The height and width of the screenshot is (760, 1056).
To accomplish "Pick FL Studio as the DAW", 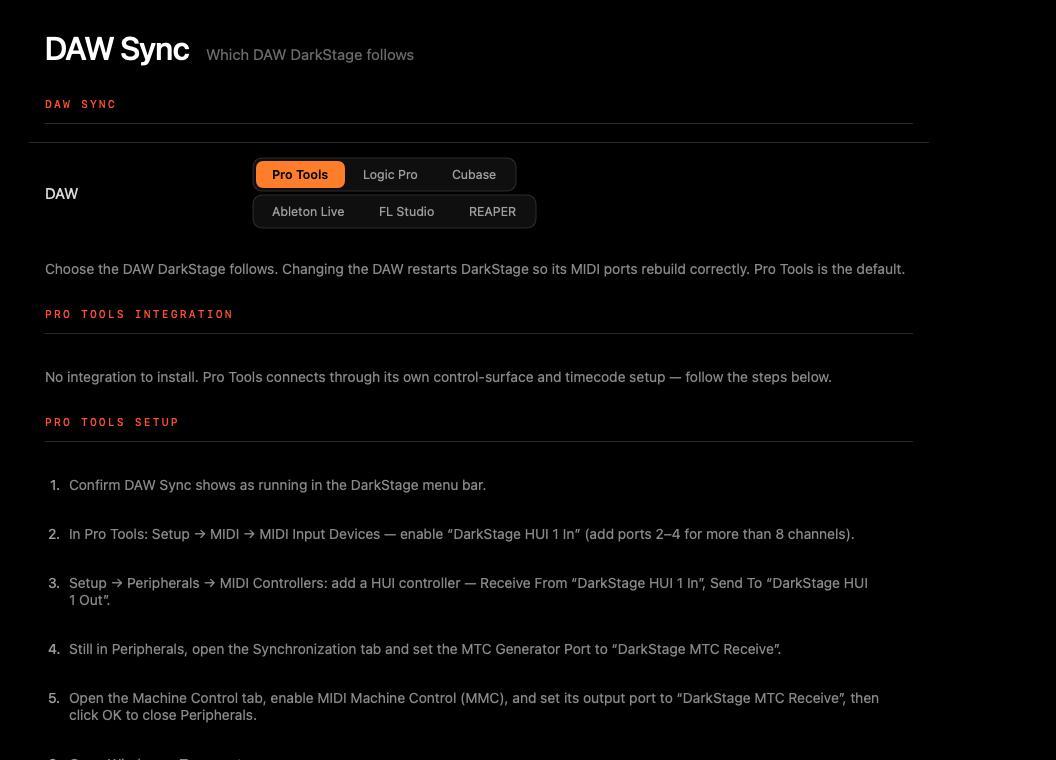I will click(x=406, y=212).
